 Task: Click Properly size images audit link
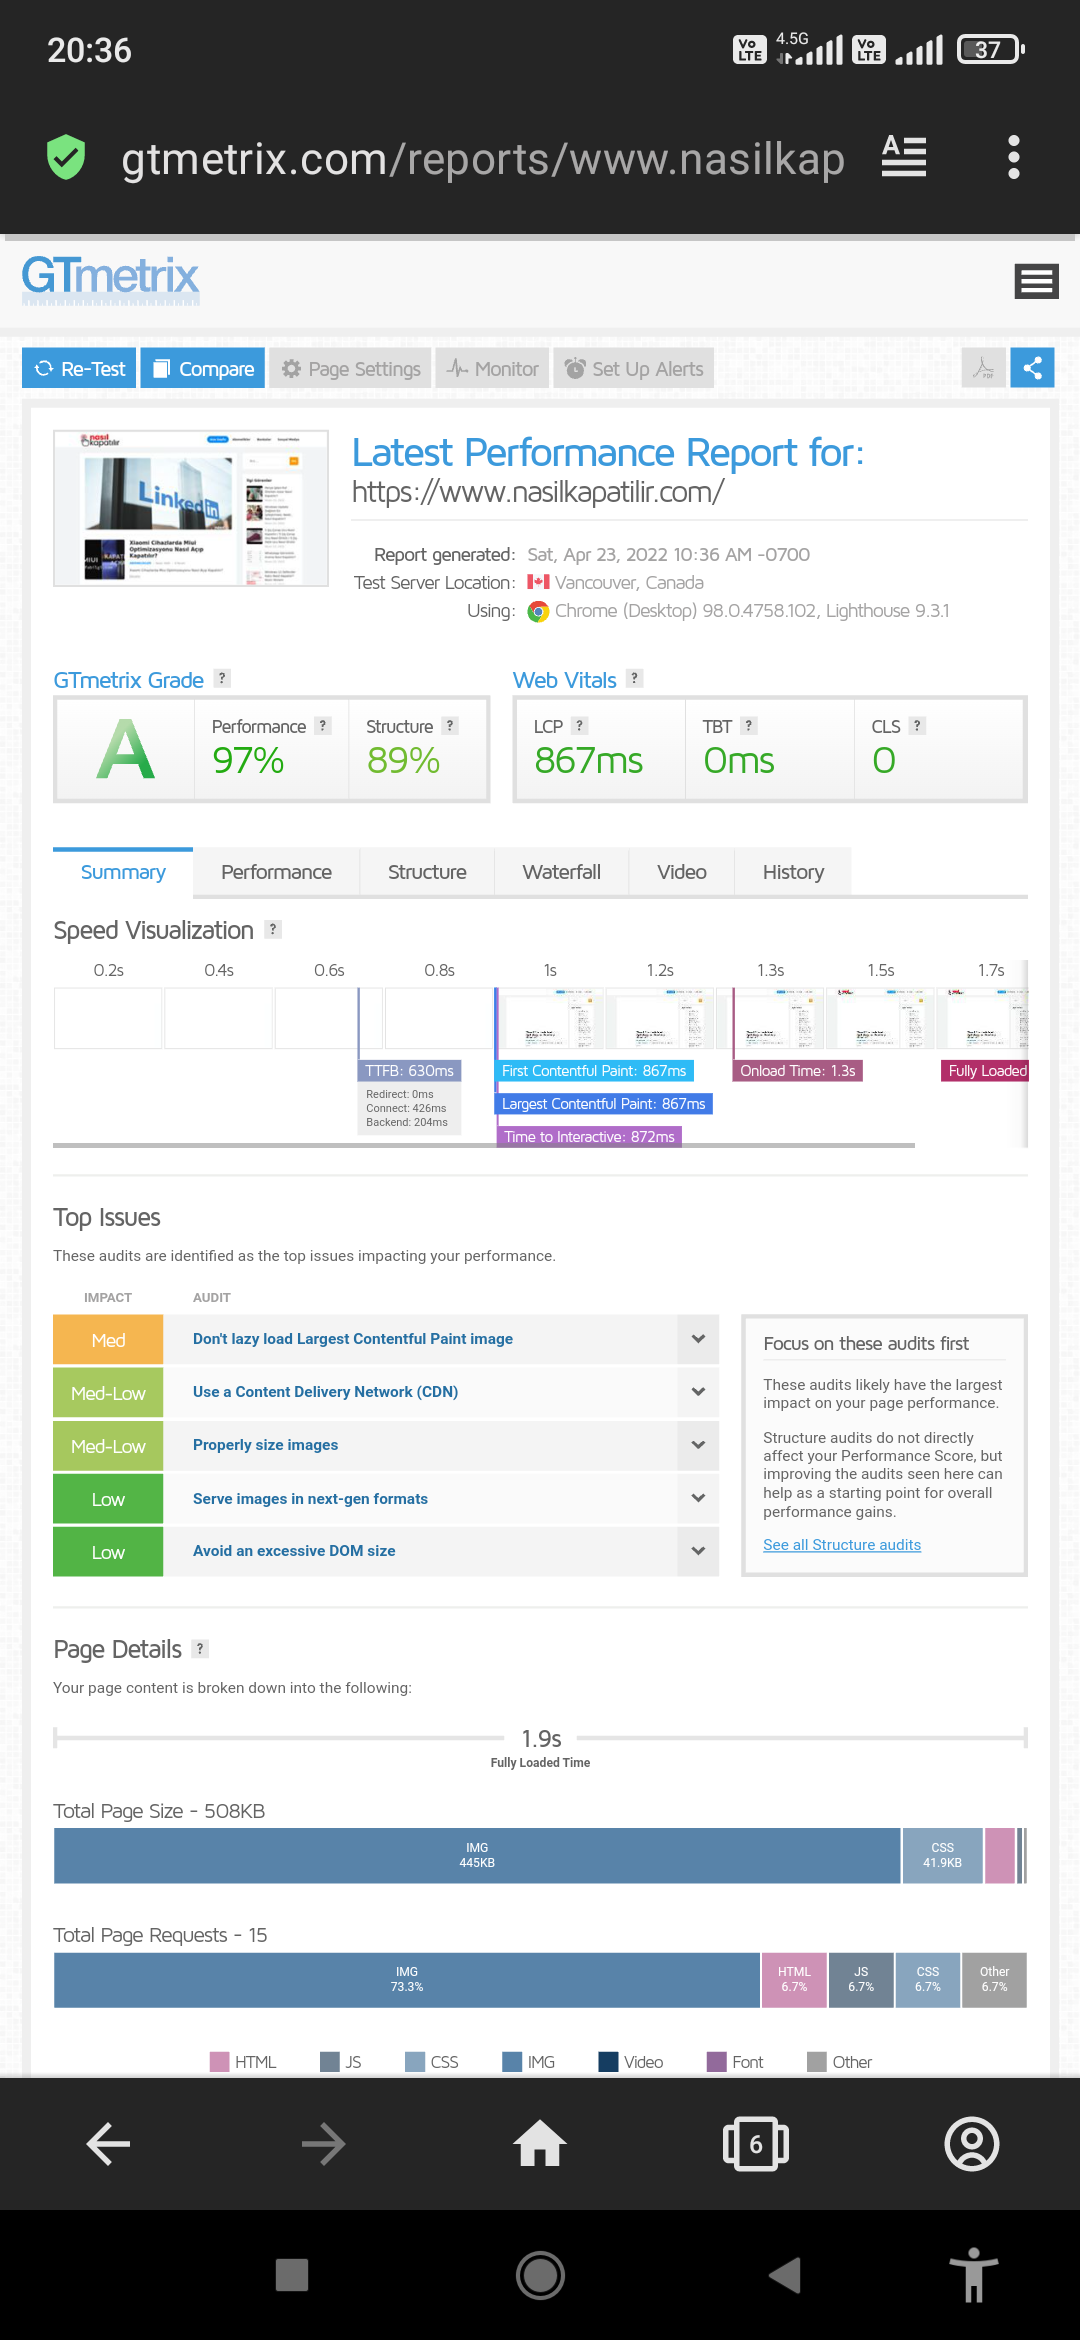(x=265, y=1445)
